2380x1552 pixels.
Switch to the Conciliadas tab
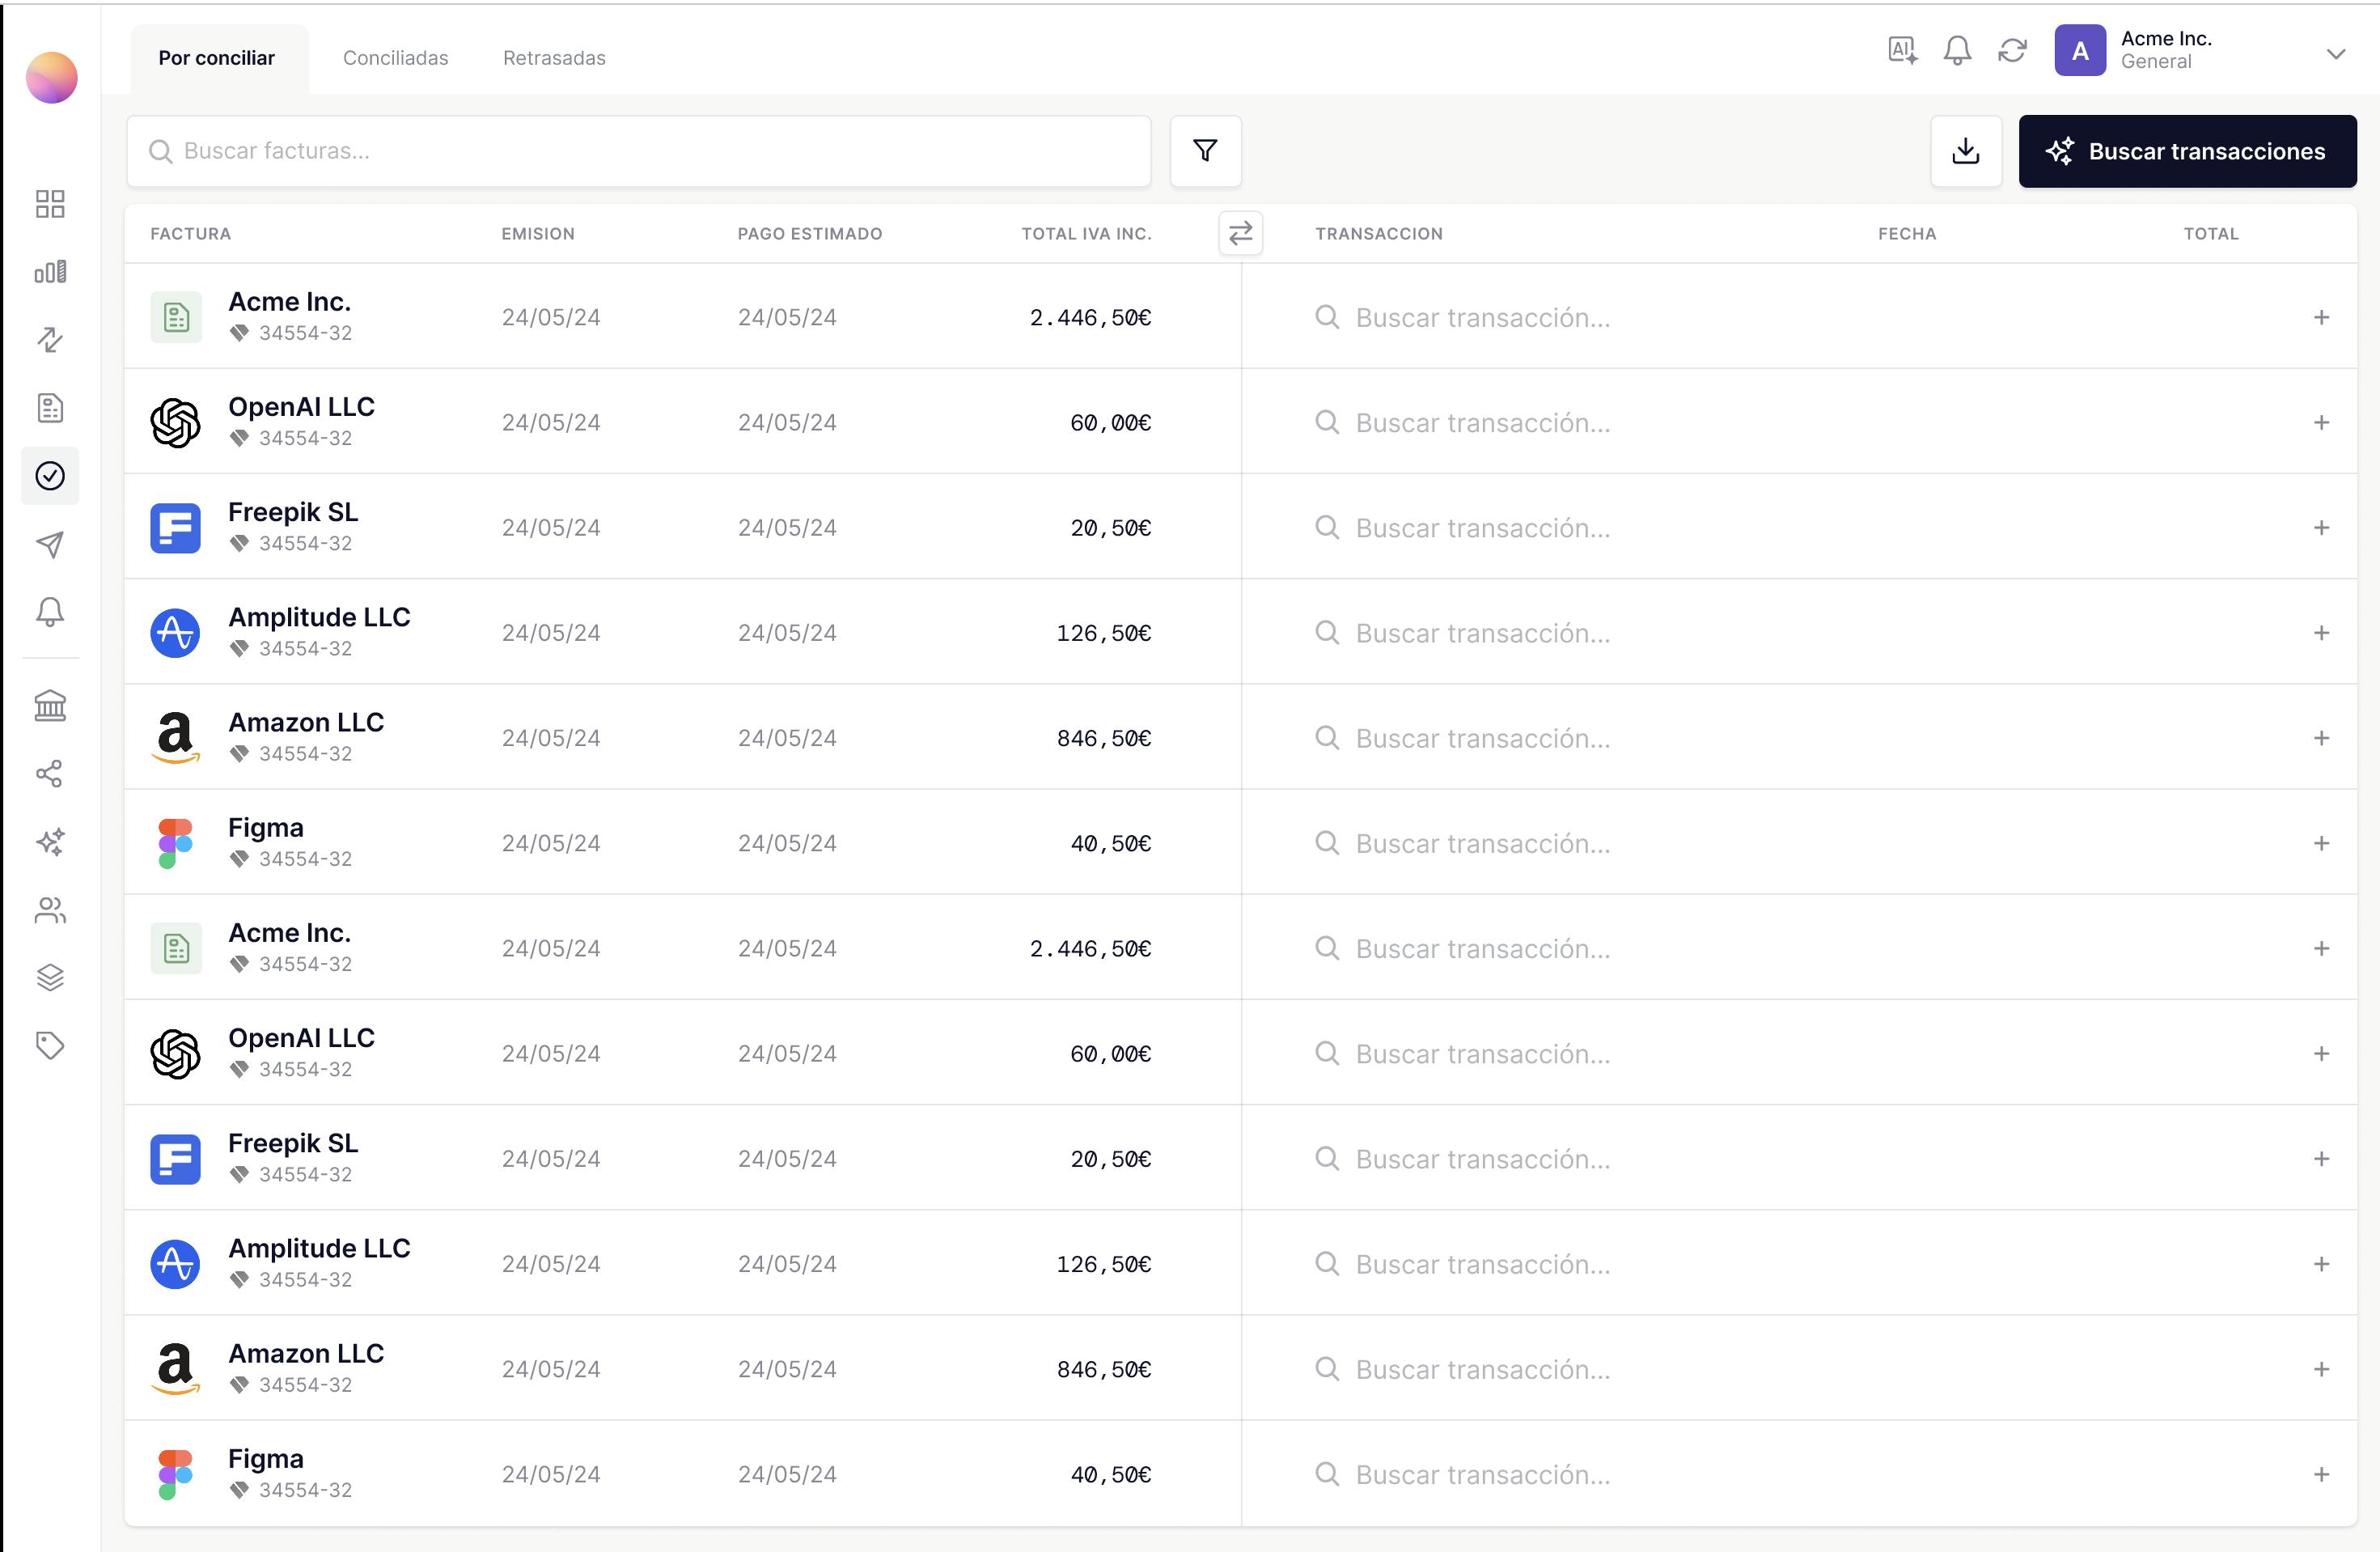(x=395, y=58)
